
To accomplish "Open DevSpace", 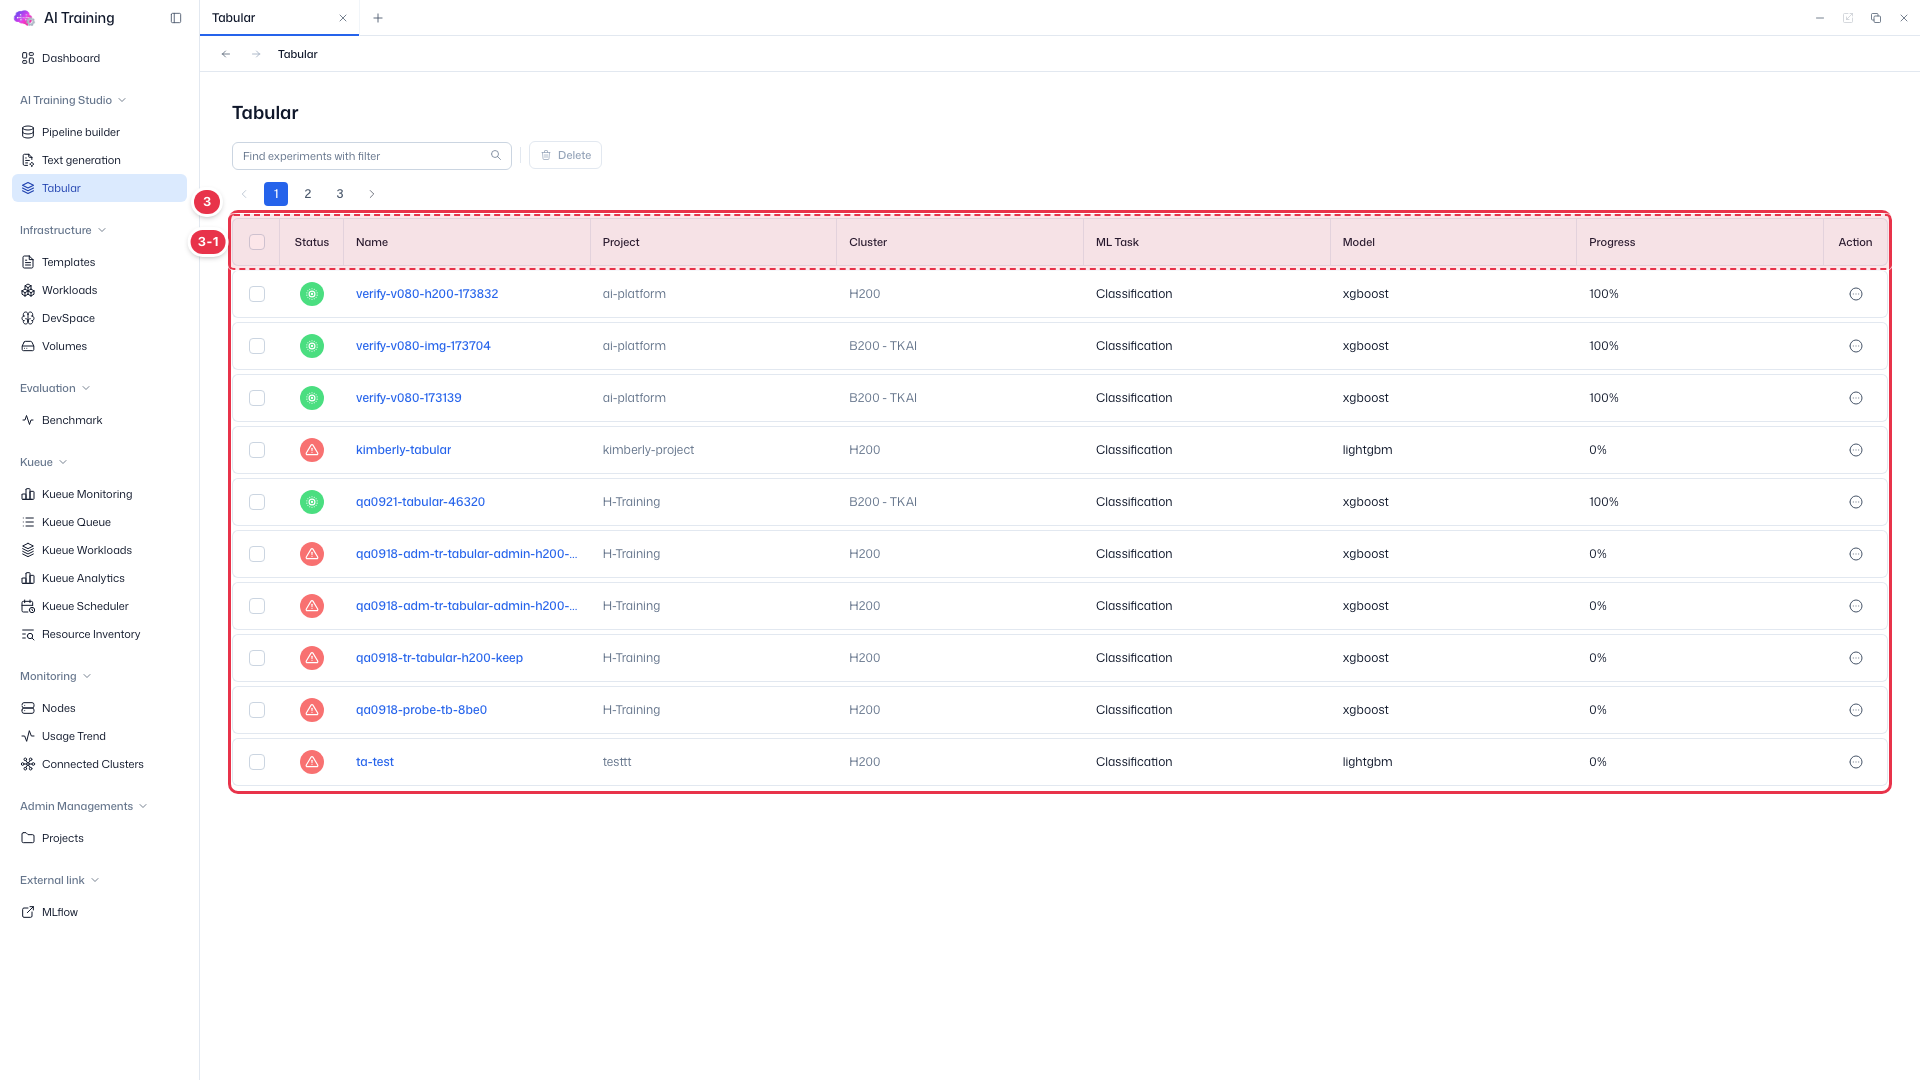I will [x=68, y=318].
